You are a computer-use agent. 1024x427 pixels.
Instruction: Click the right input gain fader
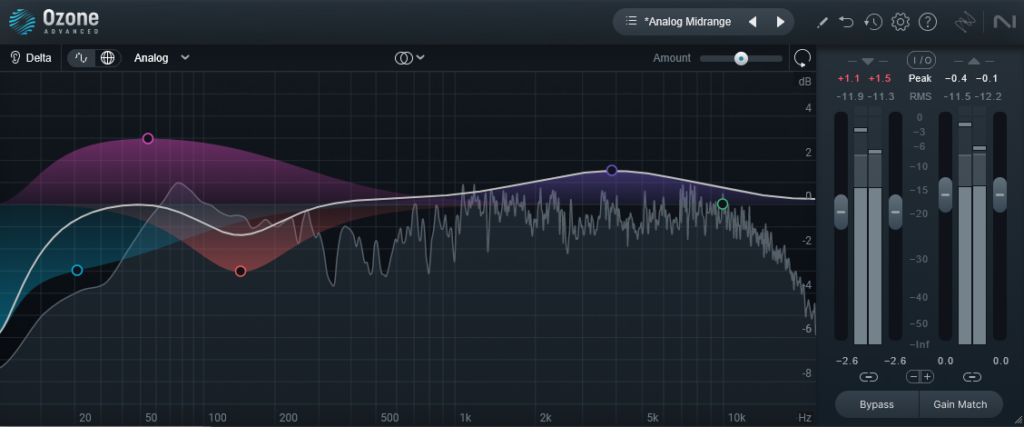(895, 212)
